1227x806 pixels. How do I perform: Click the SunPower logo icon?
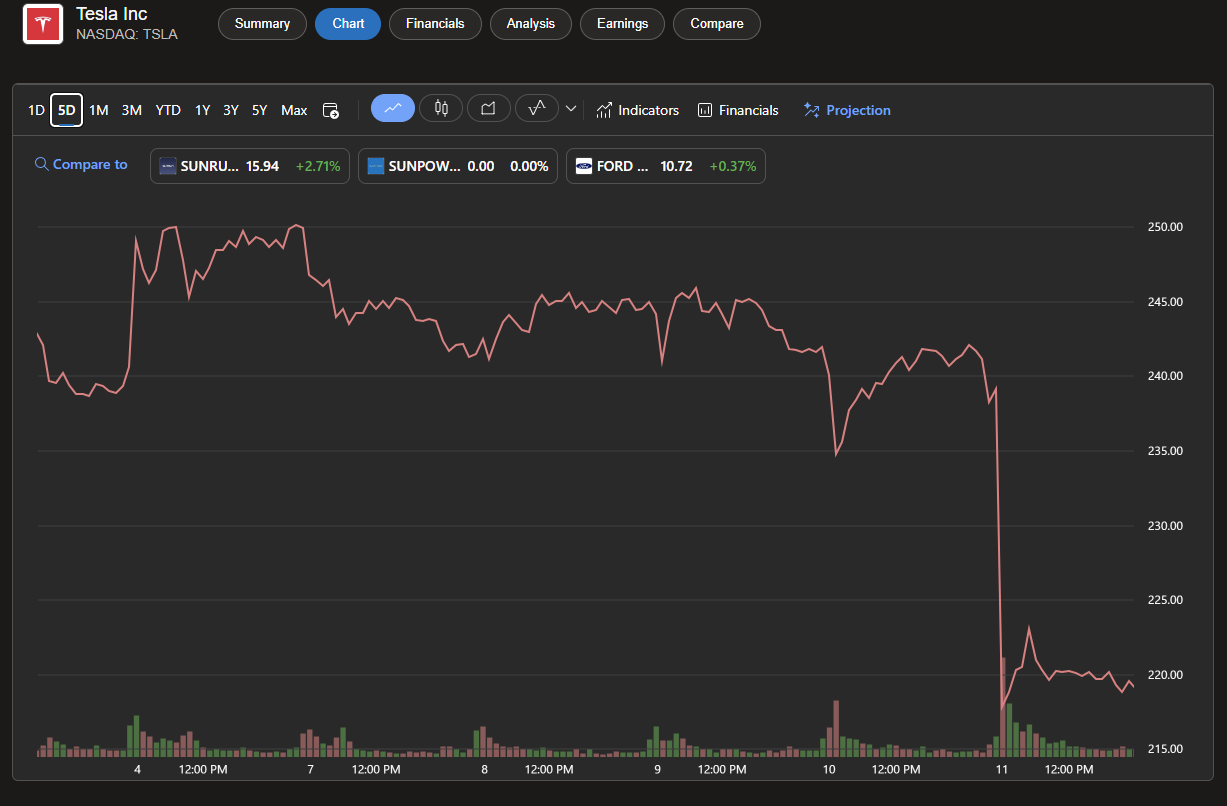pyautogui.click(x=376, y=166)
